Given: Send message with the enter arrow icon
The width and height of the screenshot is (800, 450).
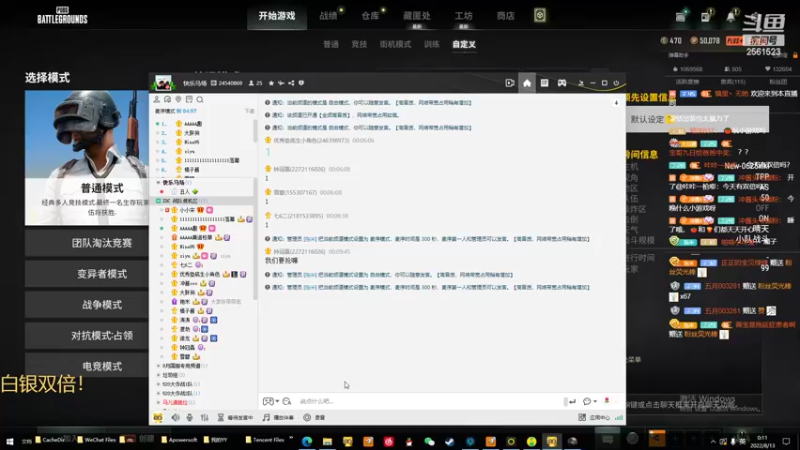Looking at the screenshot, I should [x=572, y=402].
